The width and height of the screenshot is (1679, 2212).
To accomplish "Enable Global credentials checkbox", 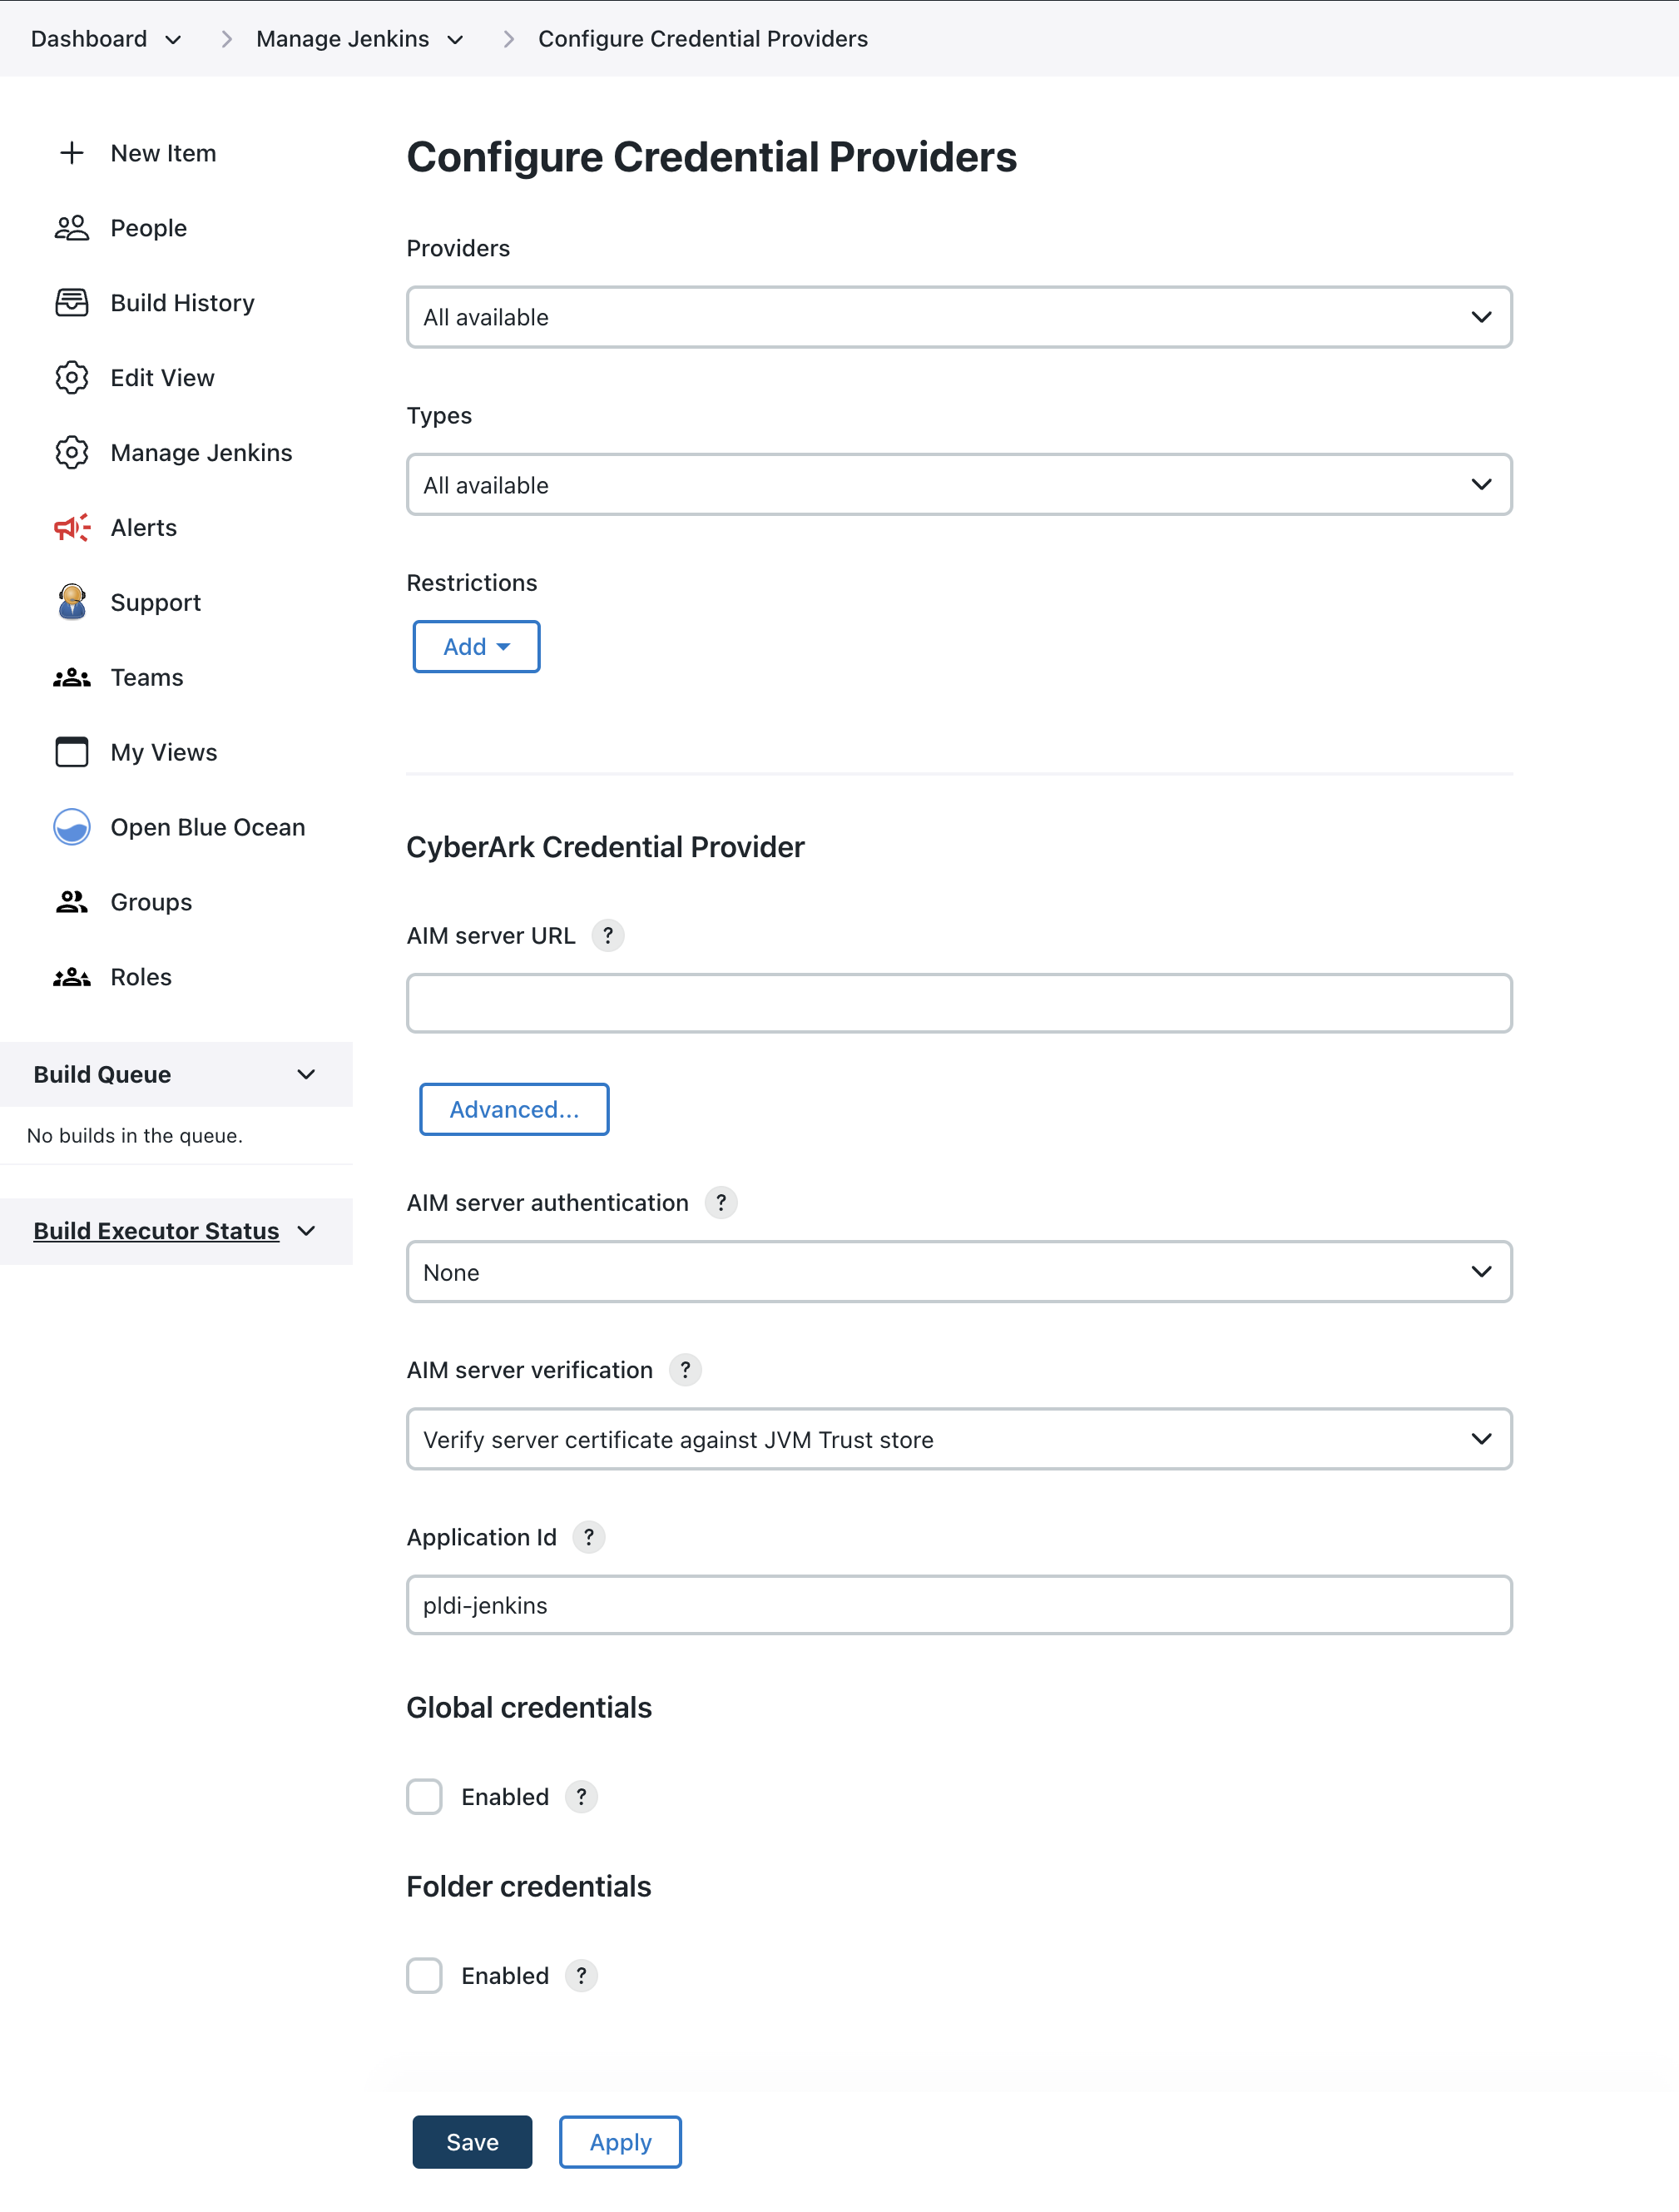I will point(425,1796).
